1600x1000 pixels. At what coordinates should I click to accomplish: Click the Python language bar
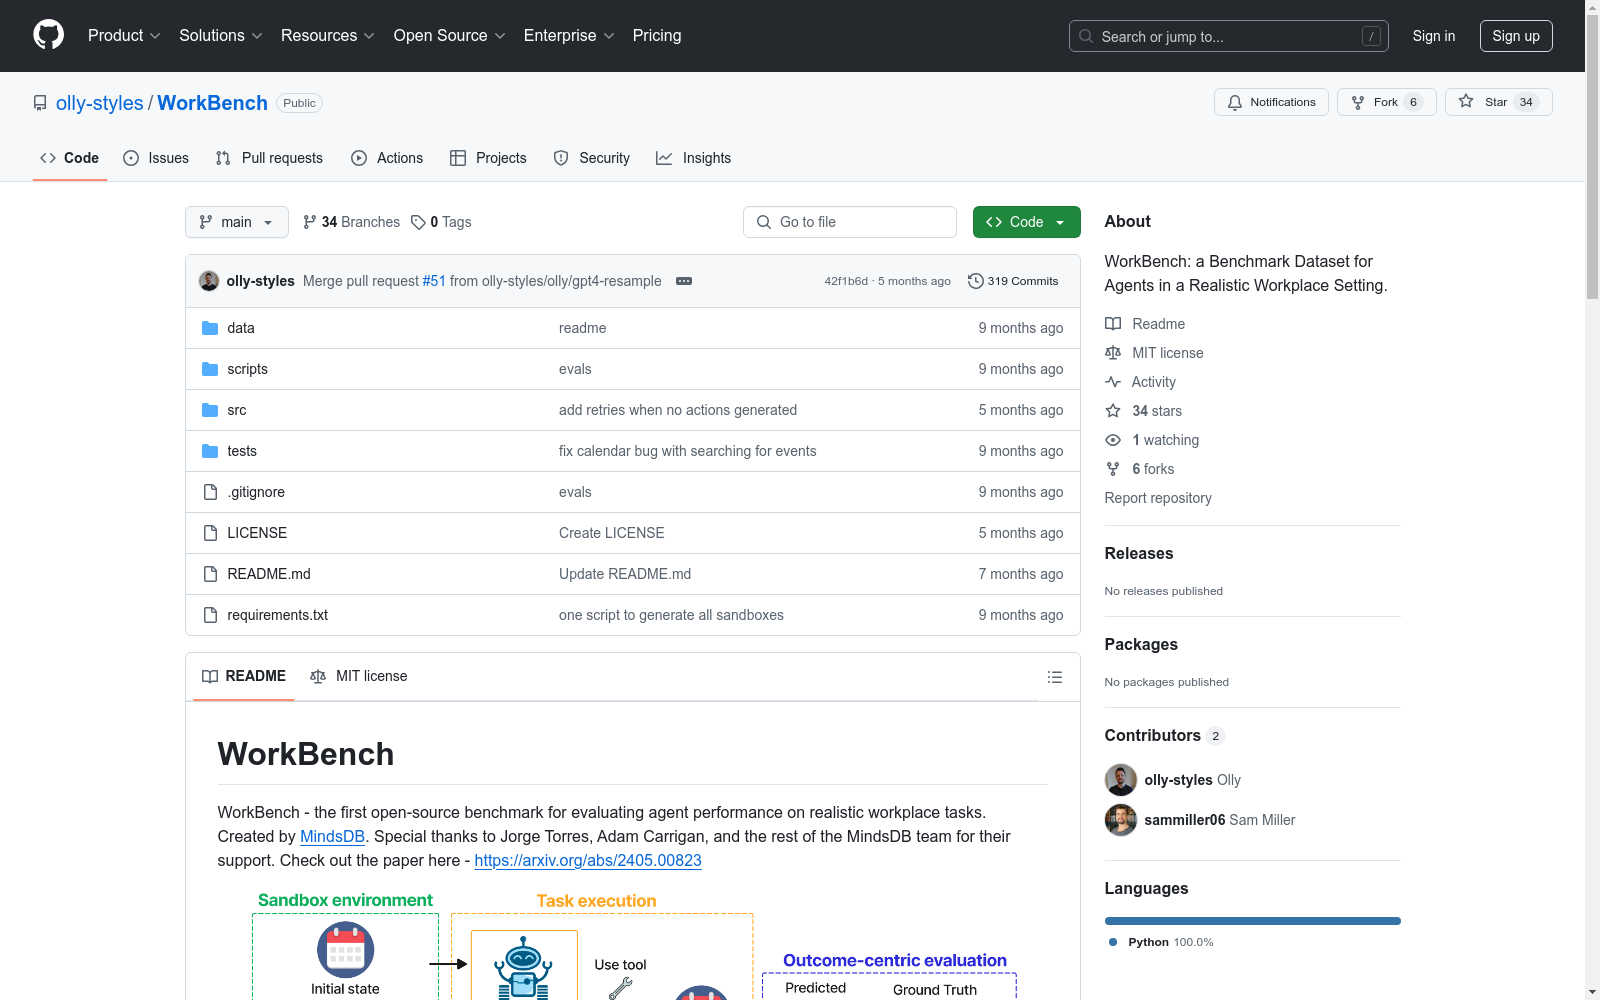(1253, 921)
